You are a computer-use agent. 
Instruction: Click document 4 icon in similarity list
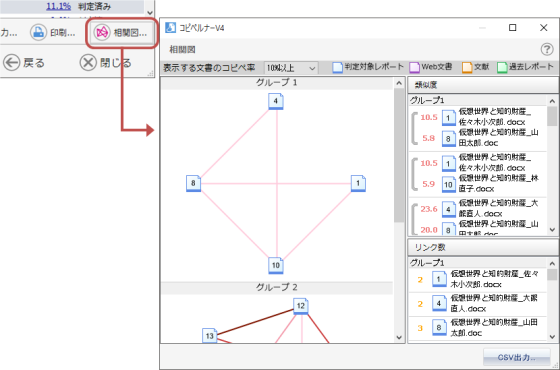449,209
